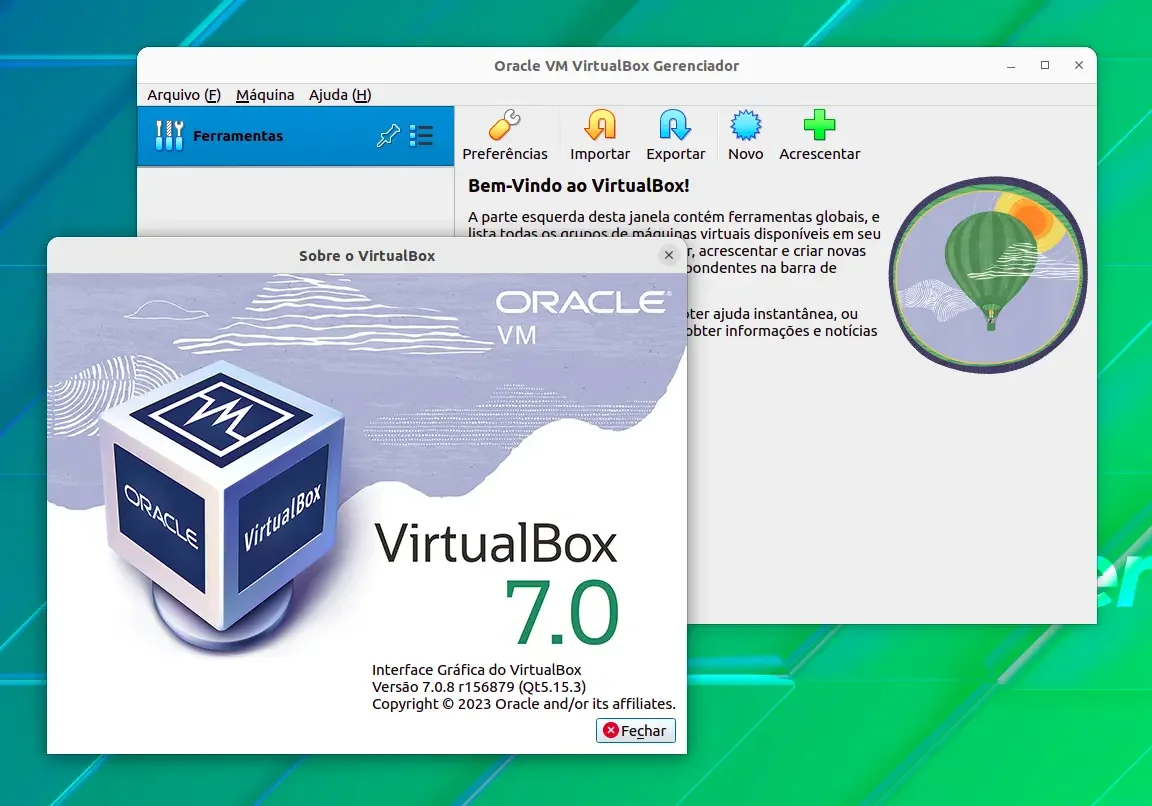This screenshot has width=1152, height=806.
Task: Minimize the VirtualBox Gerenciador window
Action: click(x=1011, y=65)
